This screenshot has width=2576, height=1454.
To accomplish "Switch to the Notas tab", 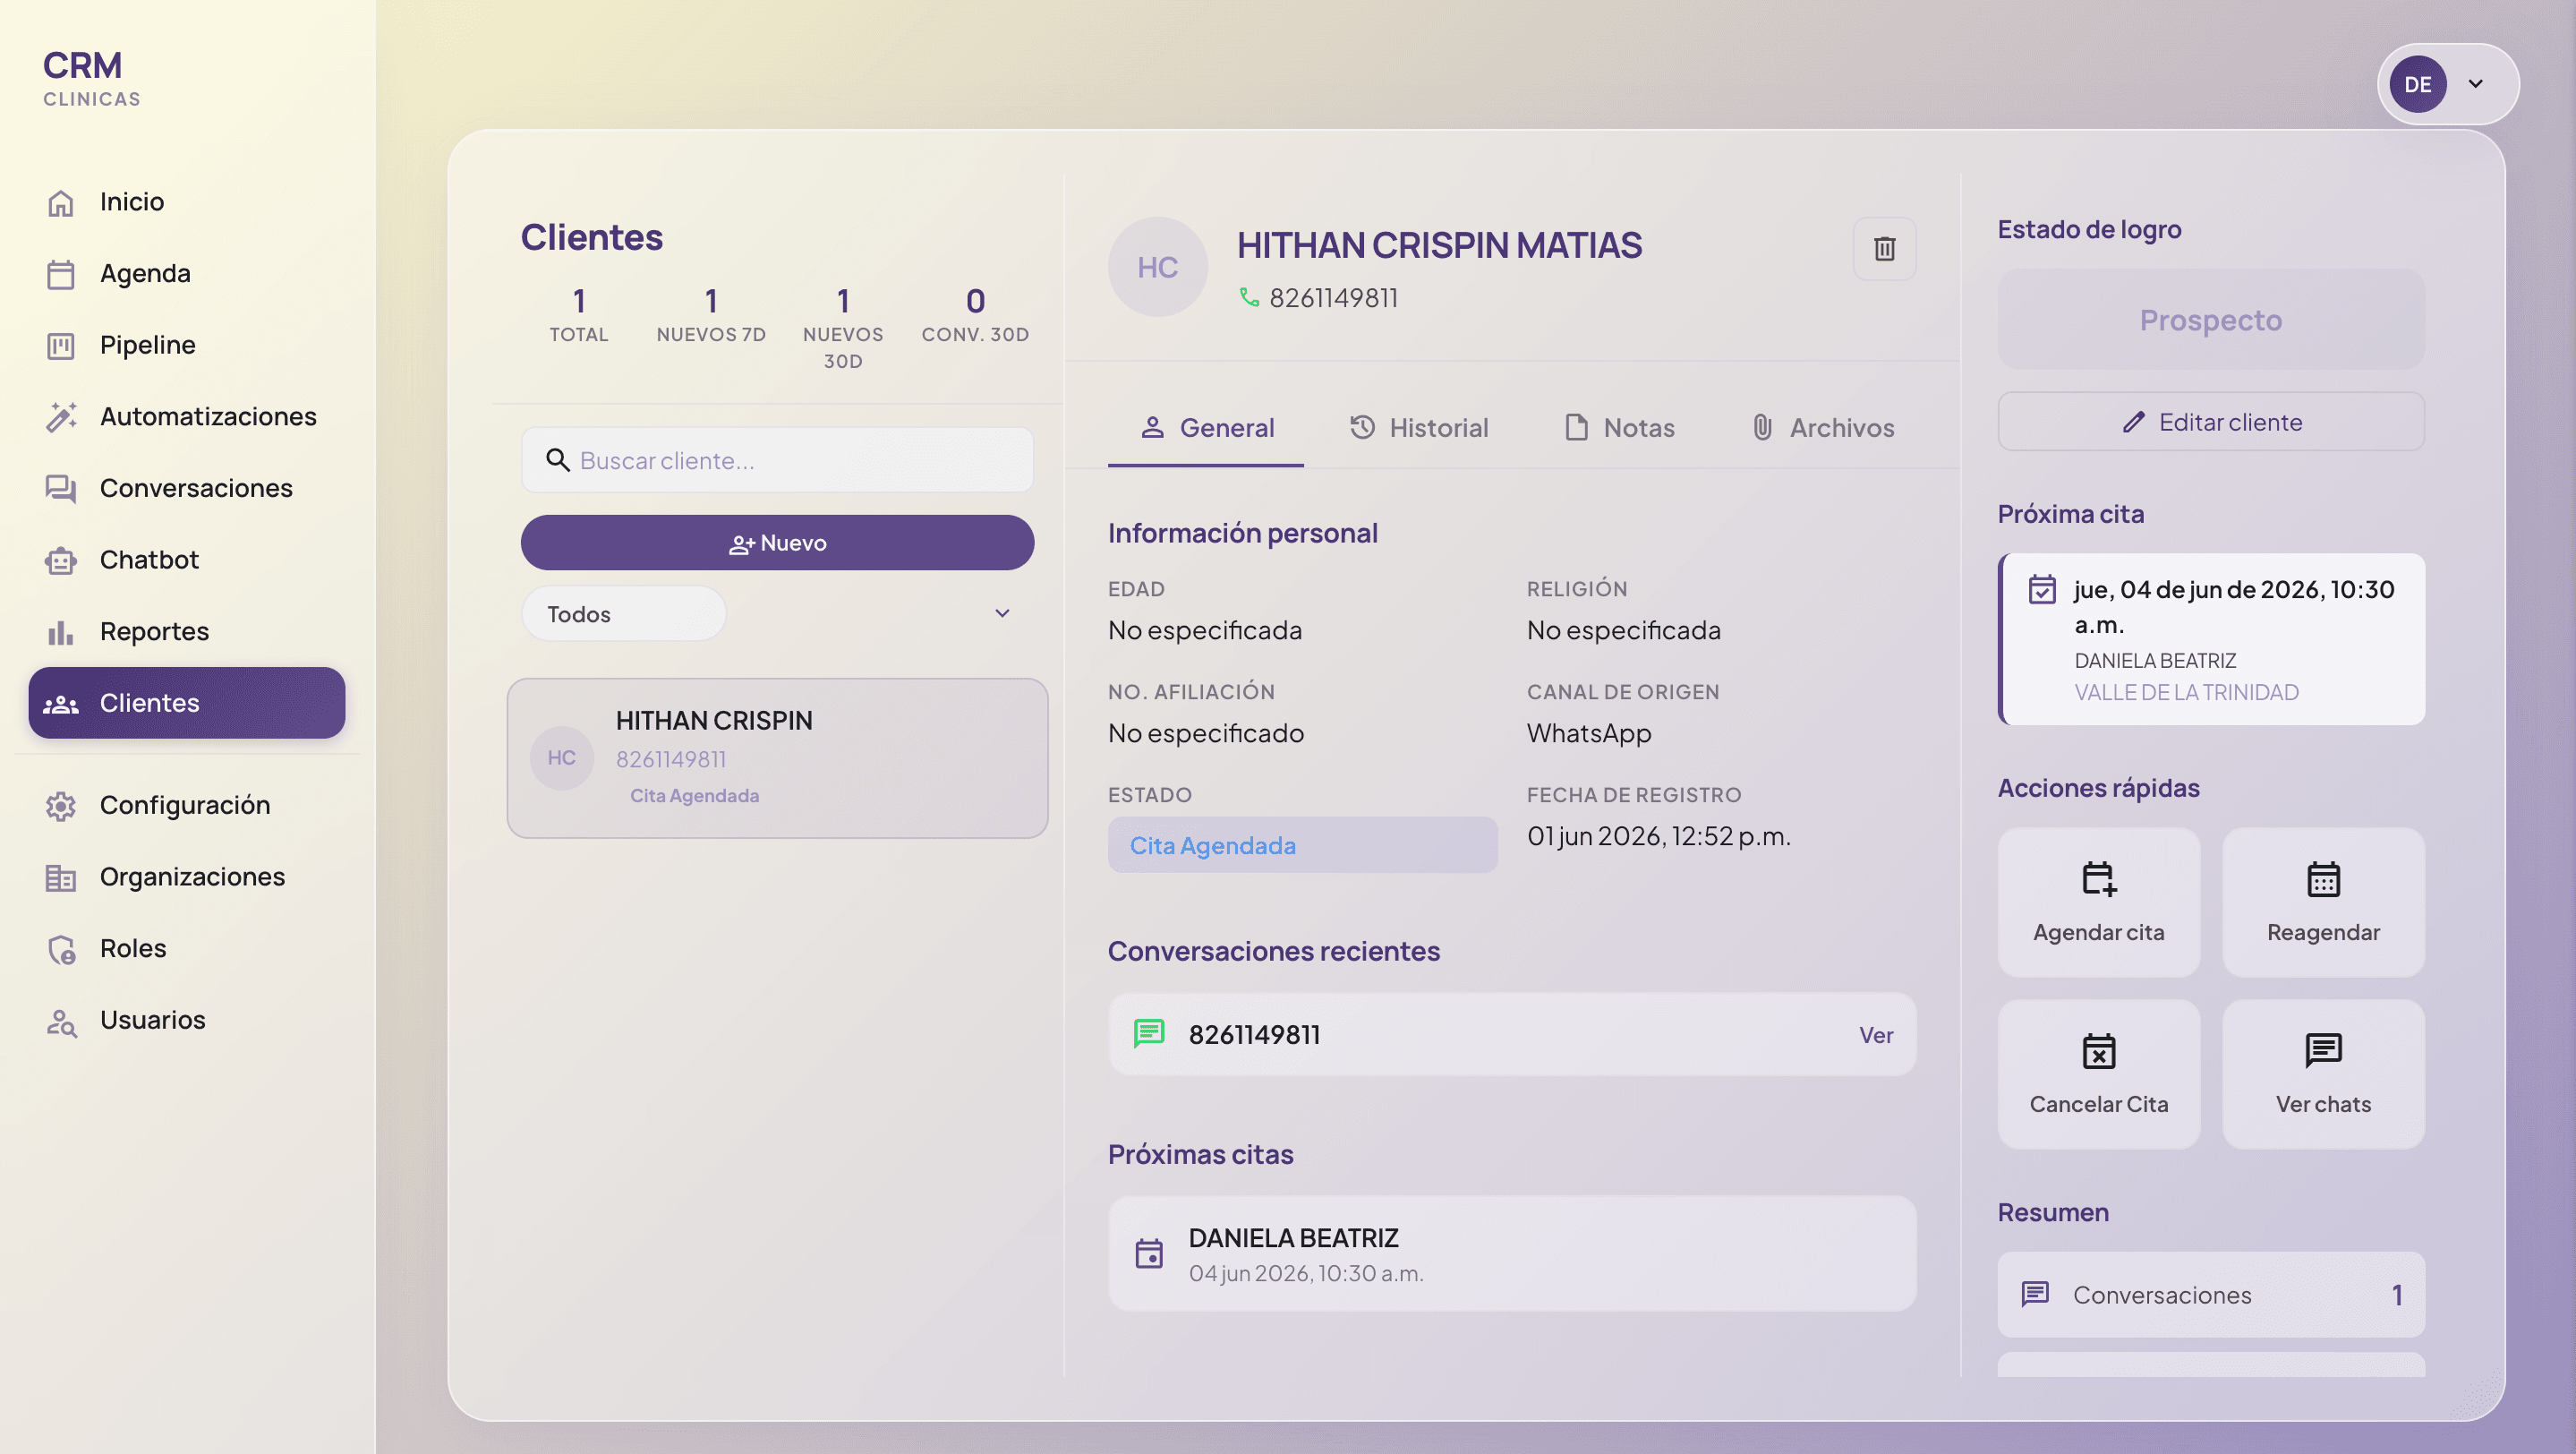I will coord(1619,428).
